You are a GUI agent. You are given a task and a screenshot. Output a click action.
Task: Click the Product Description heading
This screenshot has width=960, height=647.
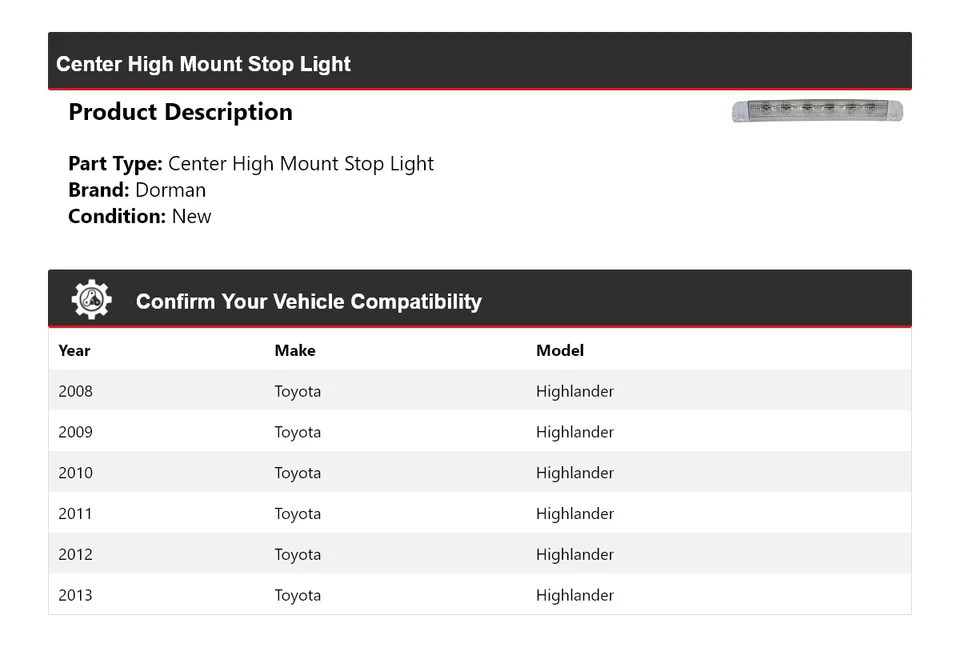click(180, 112)
